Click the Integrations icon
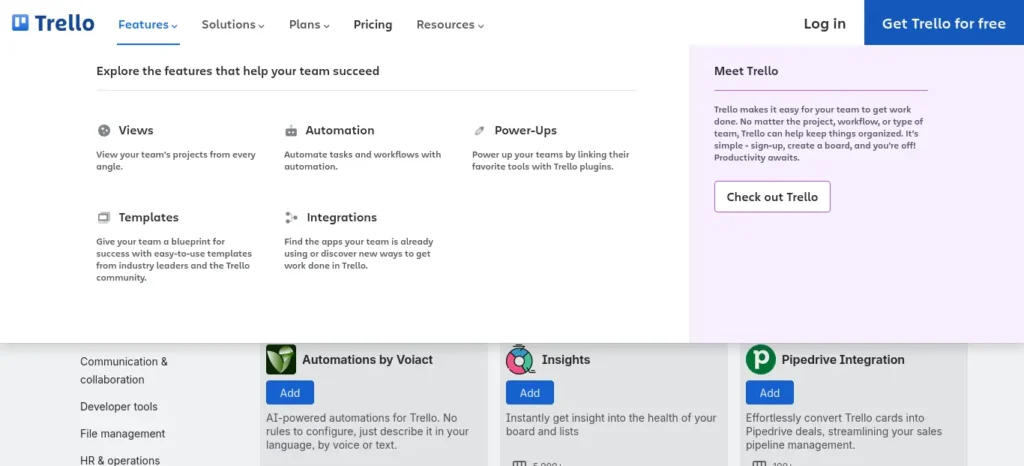Image resolution: width=1024 pixels, height=466 pixels. tap(291, 217)
